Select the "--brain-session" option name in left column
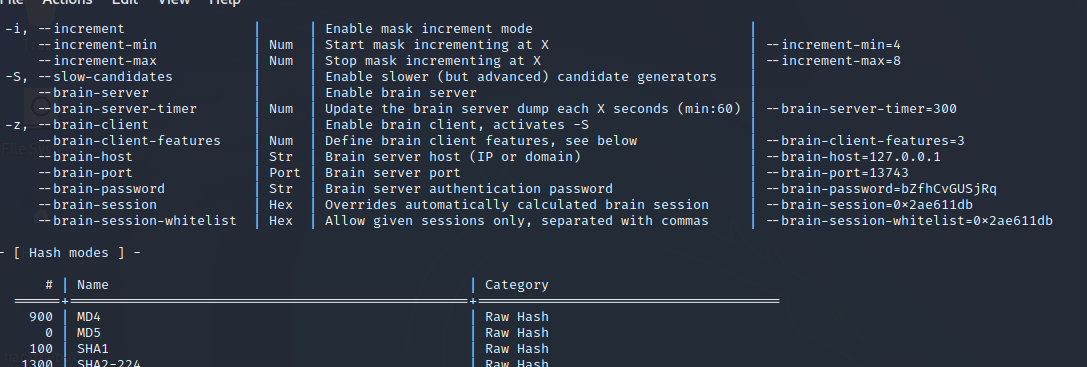This screenshot has height=367, width=1087. (97, 205)
